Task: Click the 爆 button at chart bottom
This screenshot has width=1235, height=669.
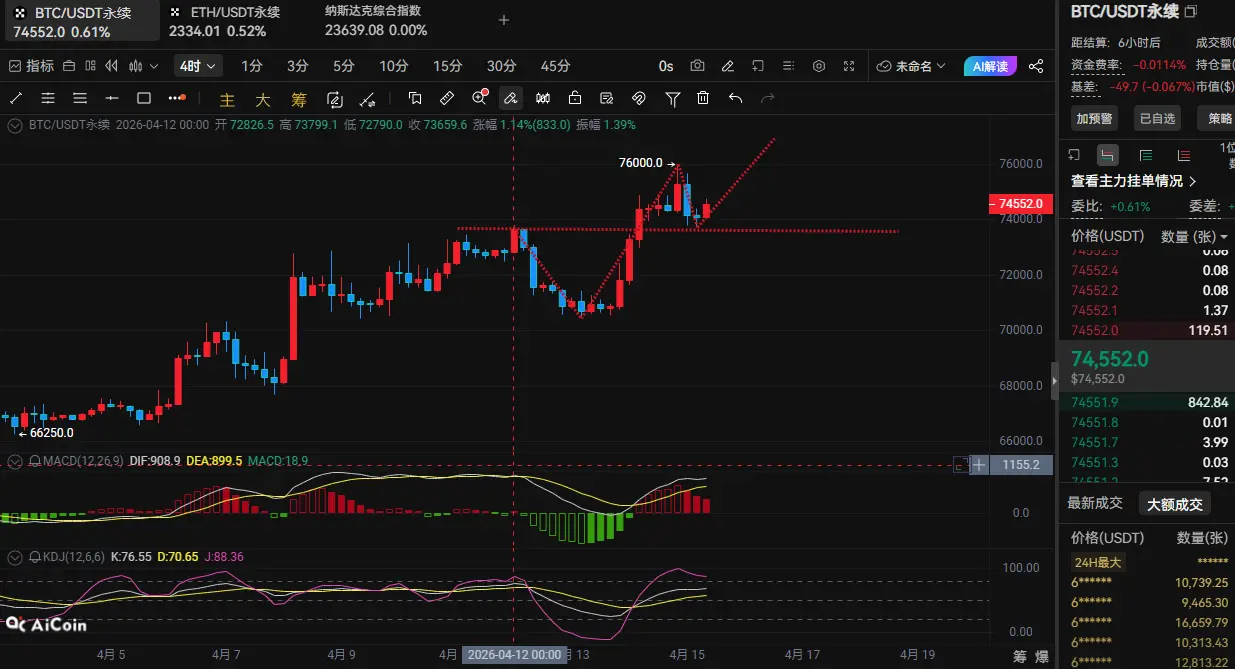Action: coord(1042,657)
